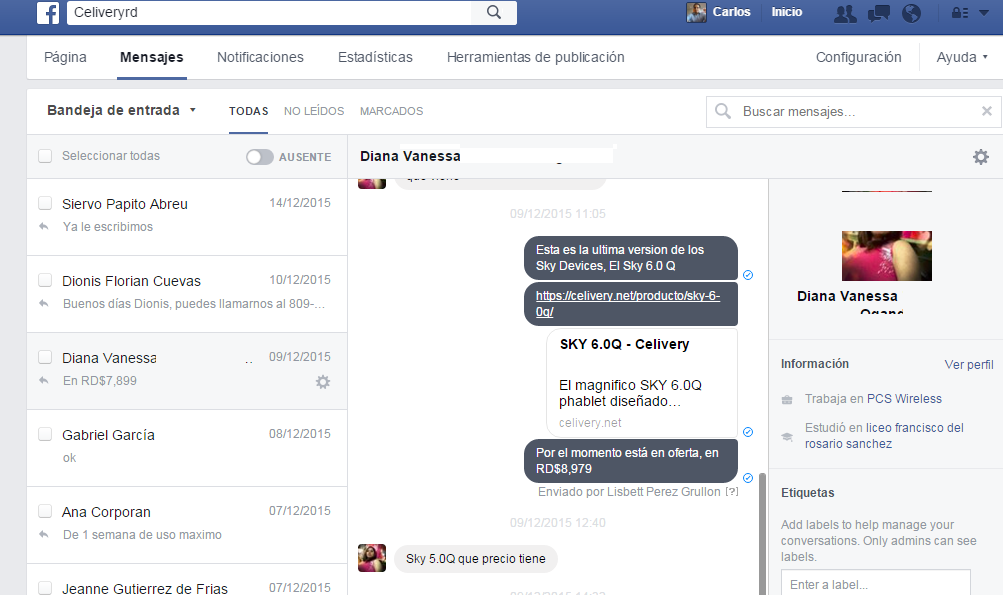
Task: Click Ver perfil link
Action: click(968, 365)
